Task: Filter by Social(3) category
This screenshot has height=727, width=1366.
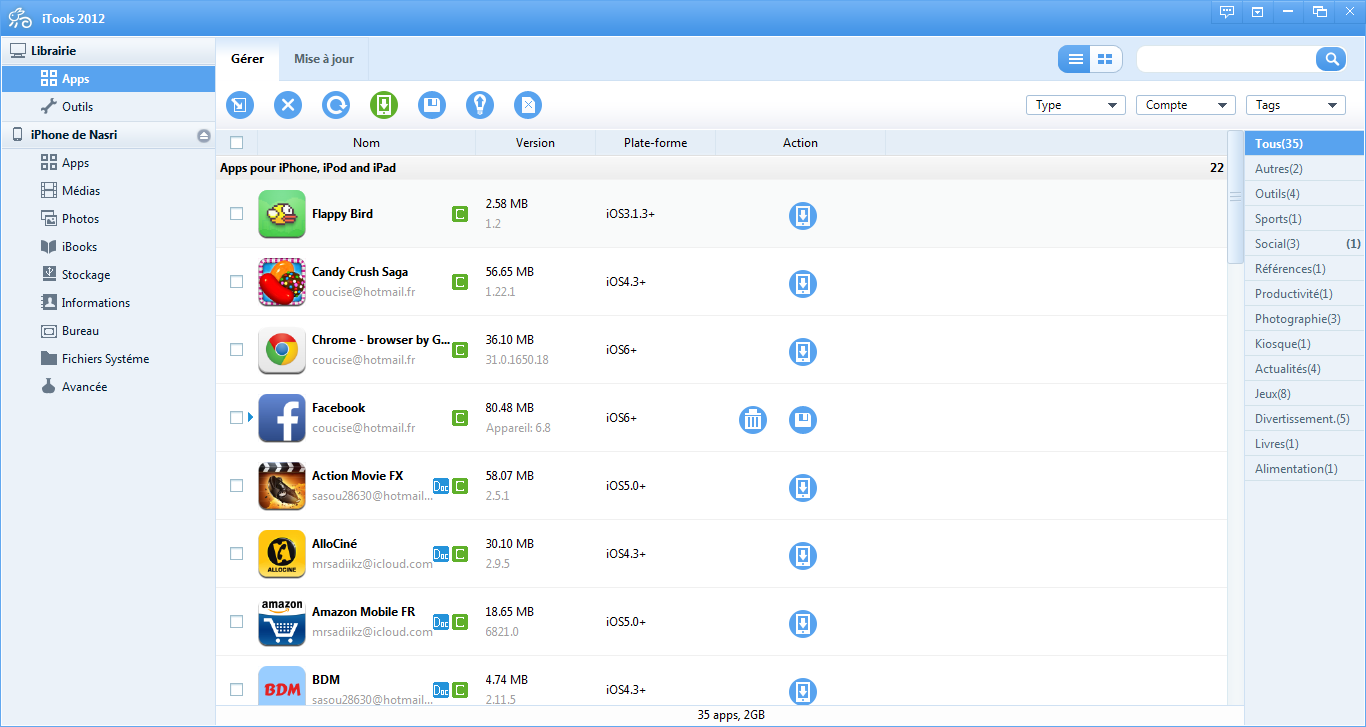Action: [x=1305, y=244]
